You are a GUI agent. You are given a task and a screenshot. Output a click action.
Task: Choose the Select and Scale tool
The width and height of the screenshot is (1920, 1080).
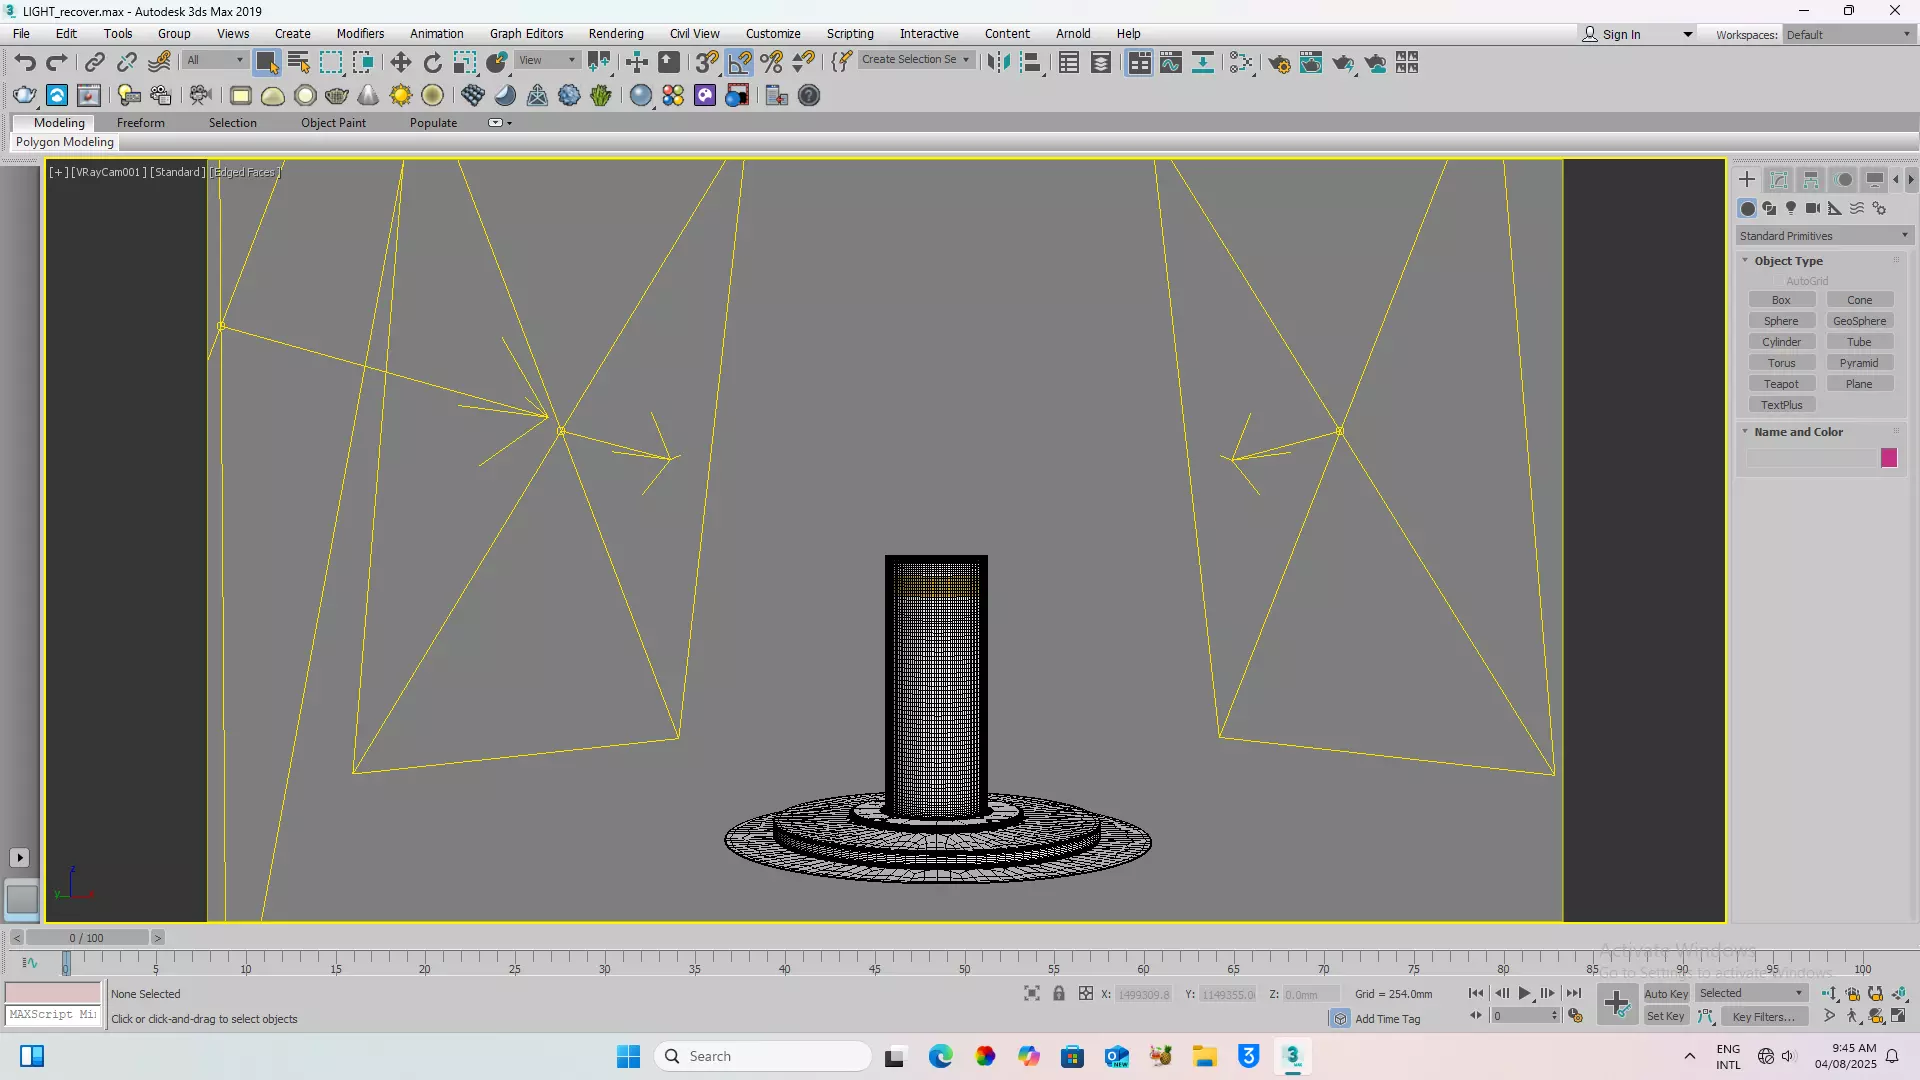(465, 63)
